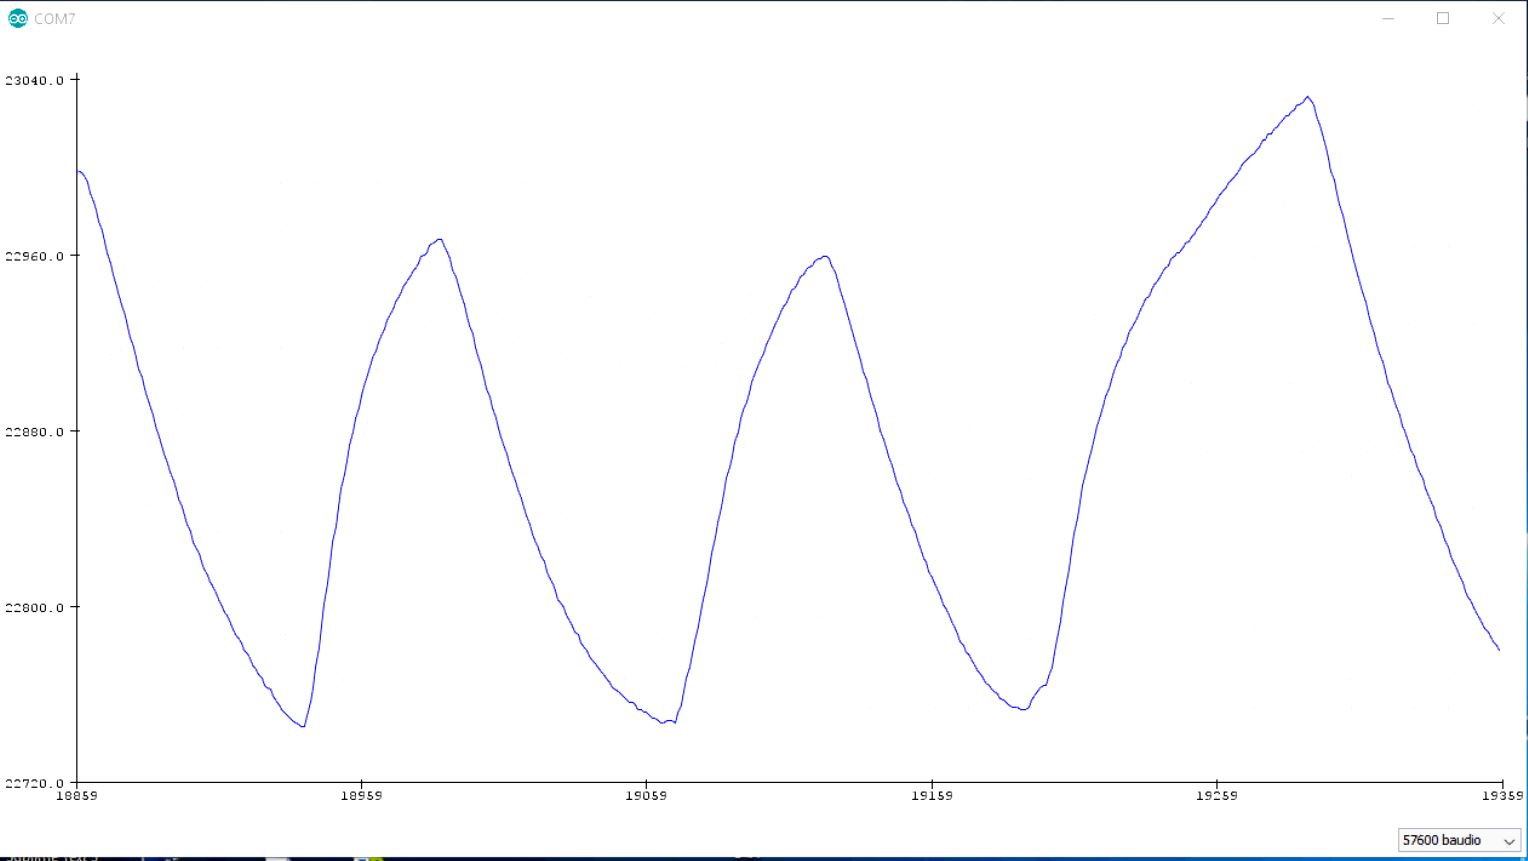
Task: Select the 22720.0 Y-axis origin label
Action: (34, 783)
